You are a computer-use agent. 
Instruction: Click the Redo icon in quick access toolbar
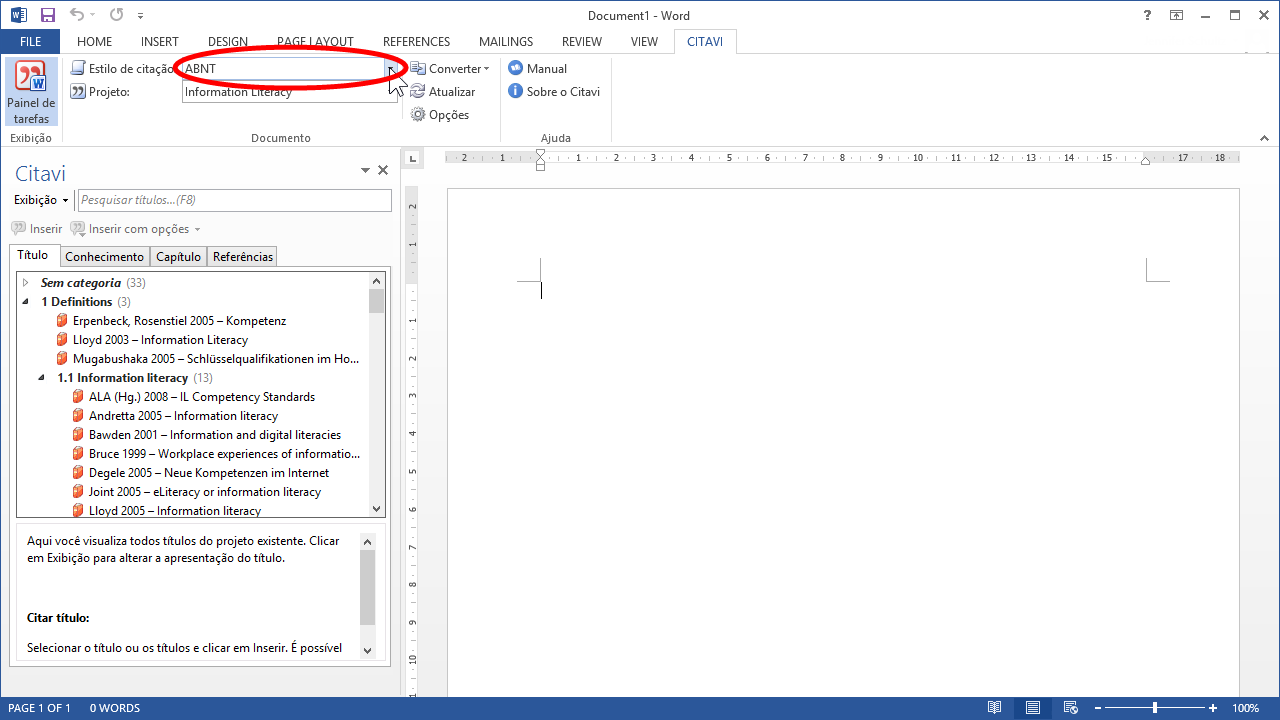click(116, 15)
